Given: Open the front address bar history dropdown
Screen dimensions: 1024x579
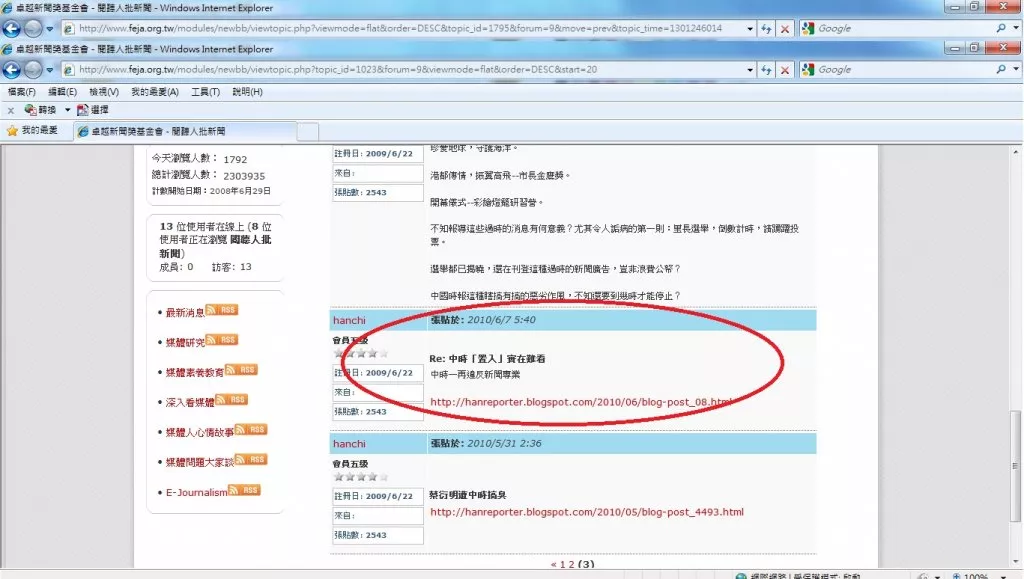Looking at the screenshot, I should pyautogui.click(x=750, y=70).
